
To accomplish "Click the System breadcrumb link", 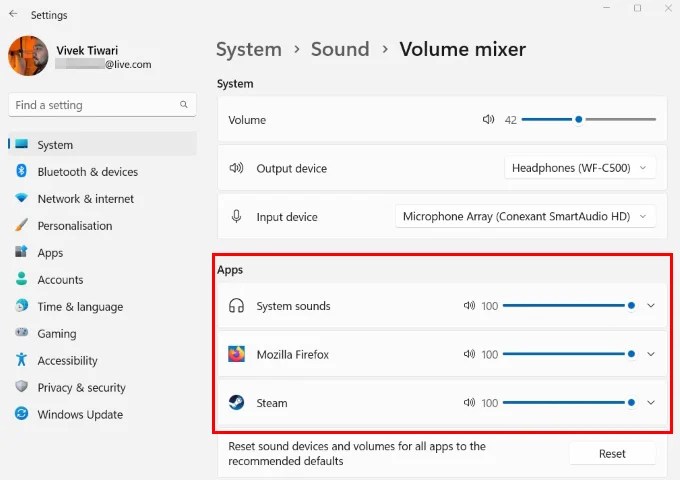I will [249, 49].
